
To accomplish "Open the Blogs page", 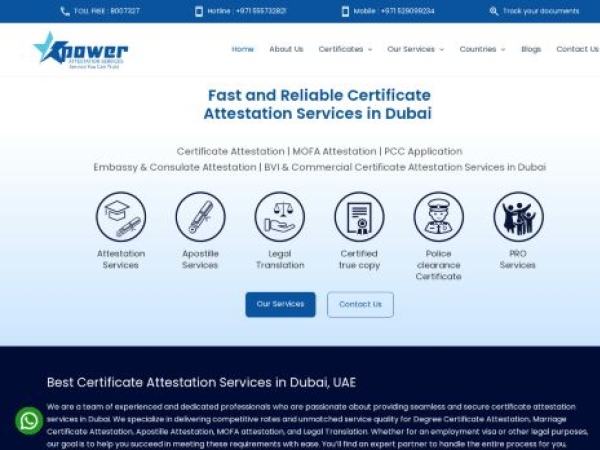I will coord(531,49).
